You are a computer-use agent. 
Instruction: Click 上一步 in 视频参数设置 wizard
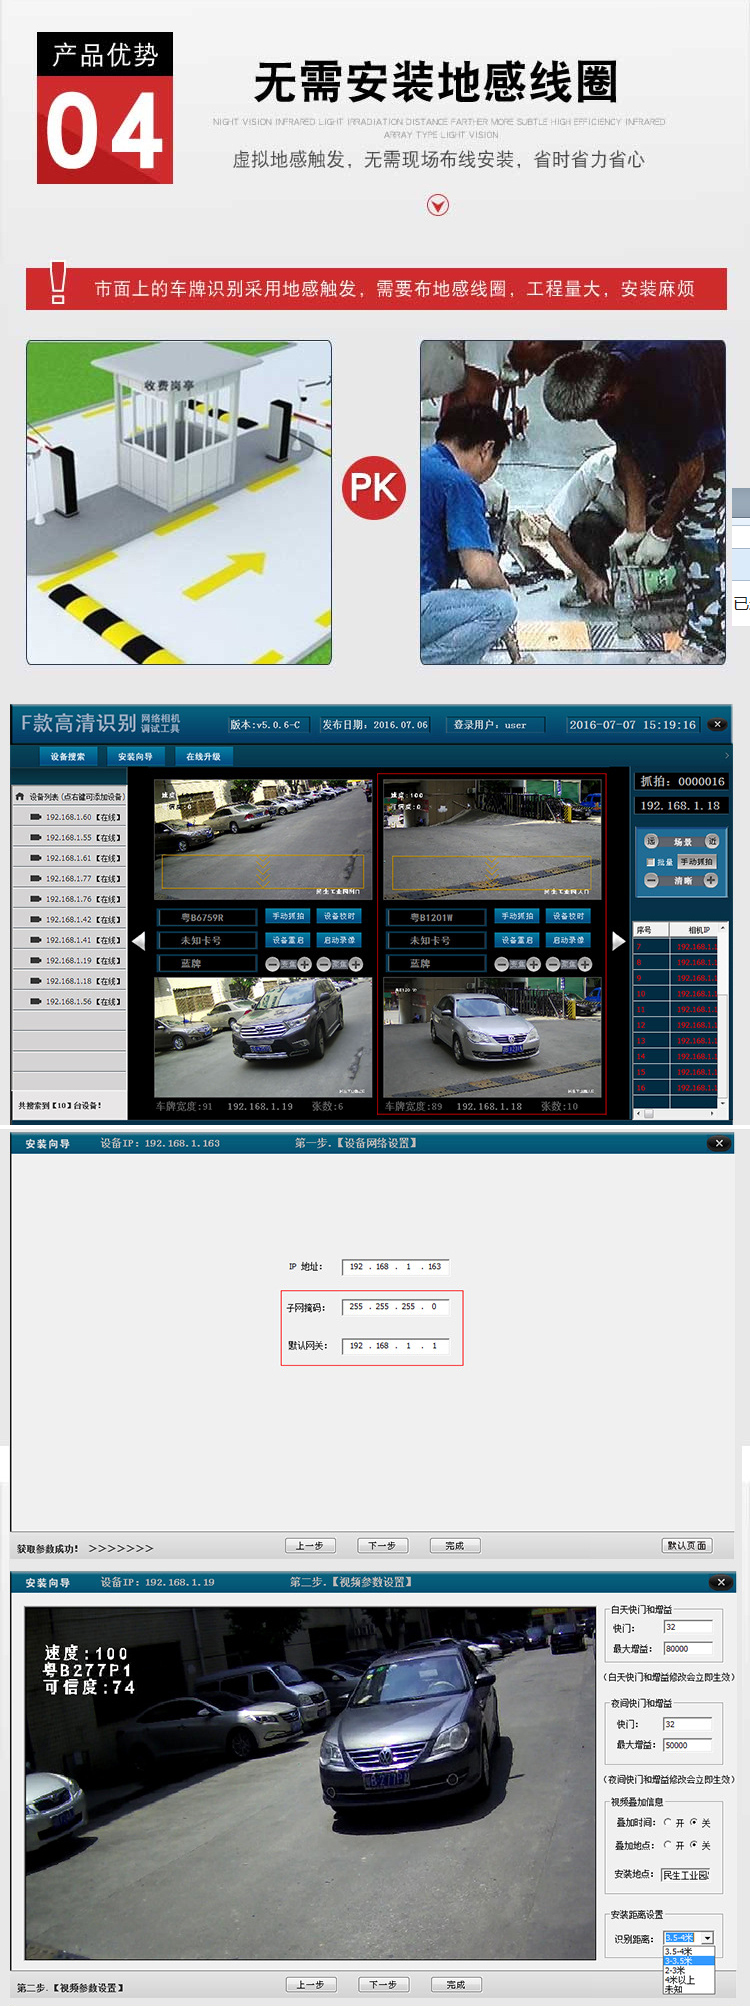click(x=310, y=1984)
